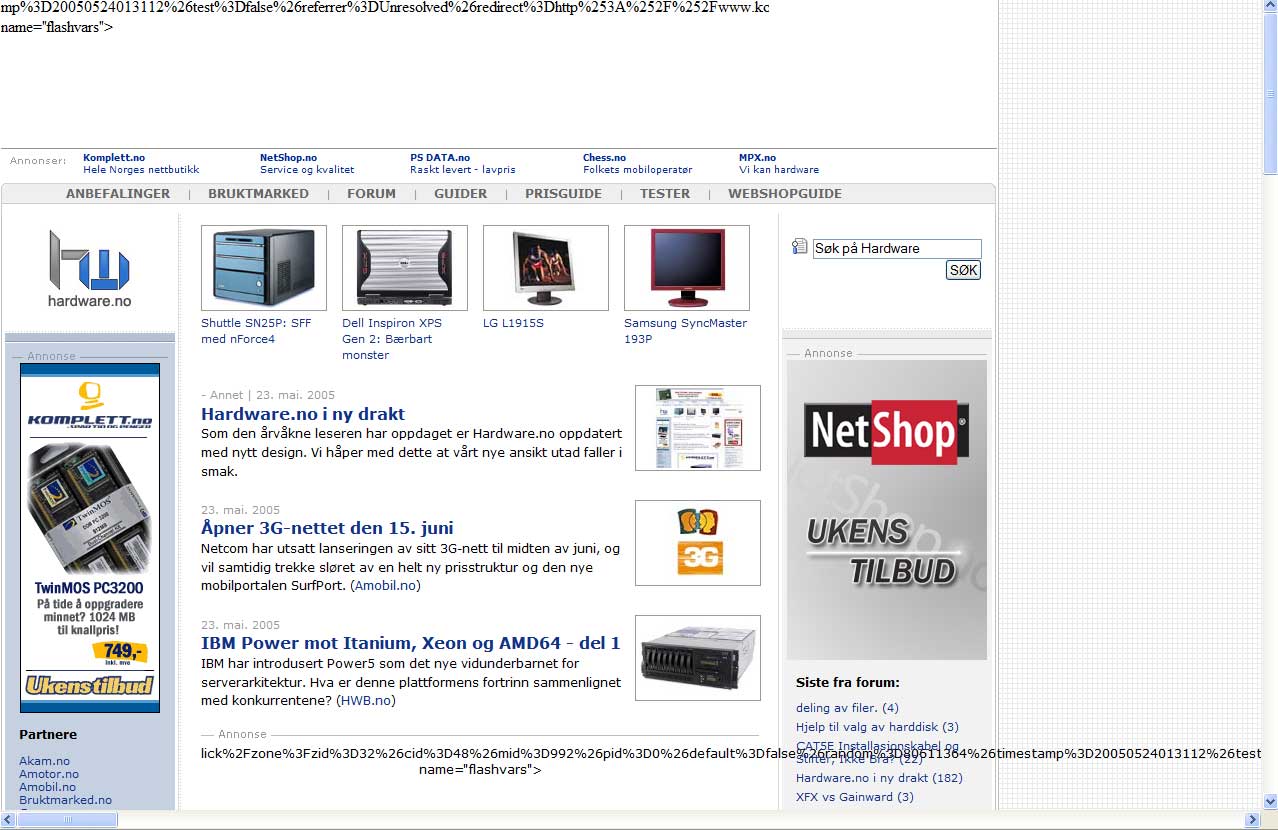Open Amobil.no partner link in Partnere list
1278x830 pixels.
[47, 787]
